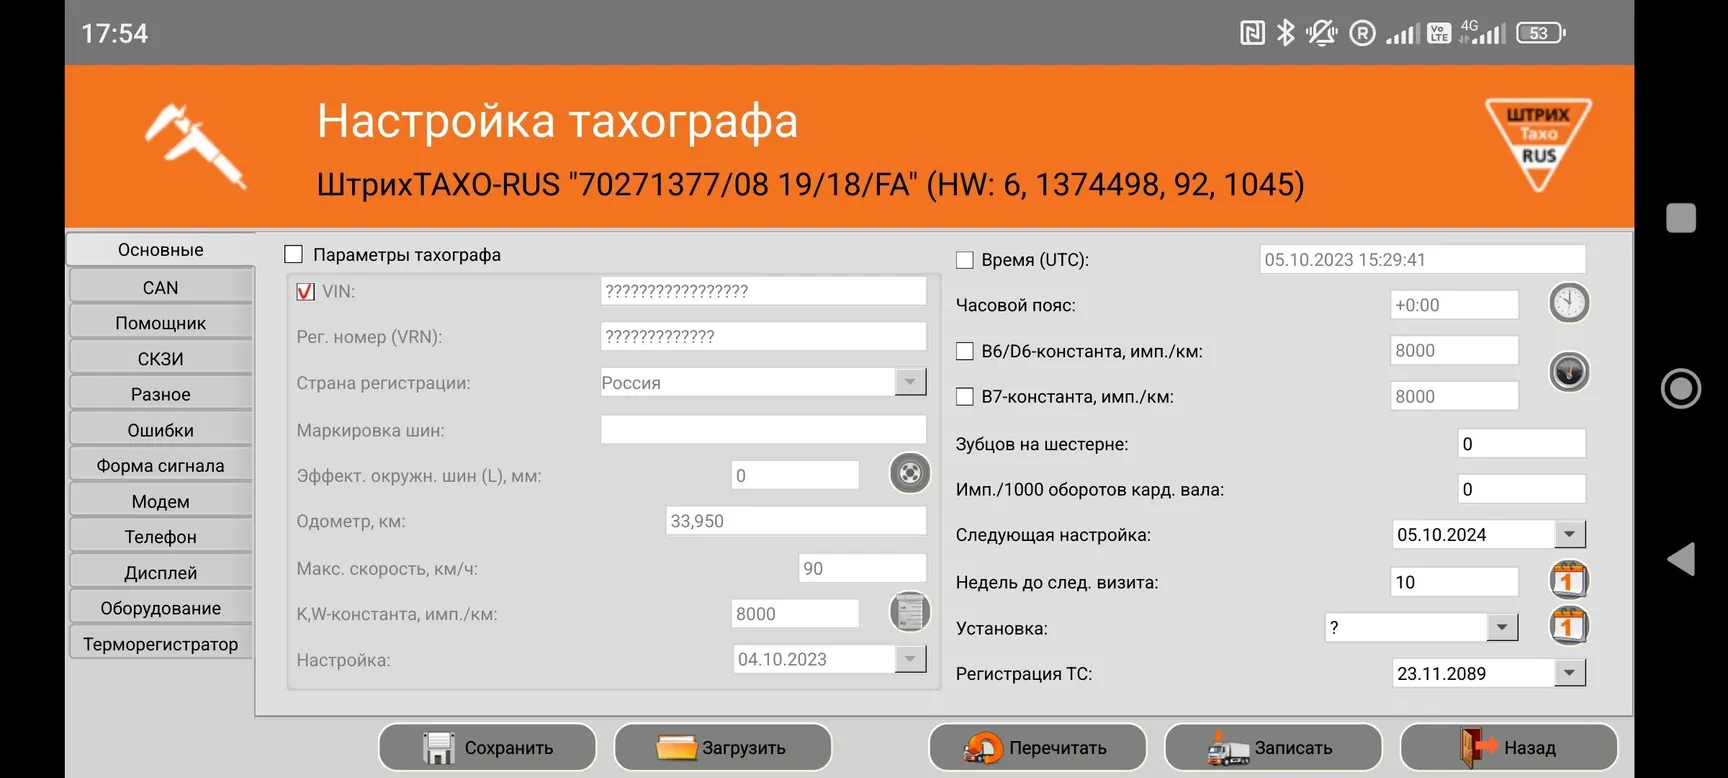Image resolution: width=1728 pixels, height=778 pixels.
Task: Click the VIN input field
Action: [763, 291]
